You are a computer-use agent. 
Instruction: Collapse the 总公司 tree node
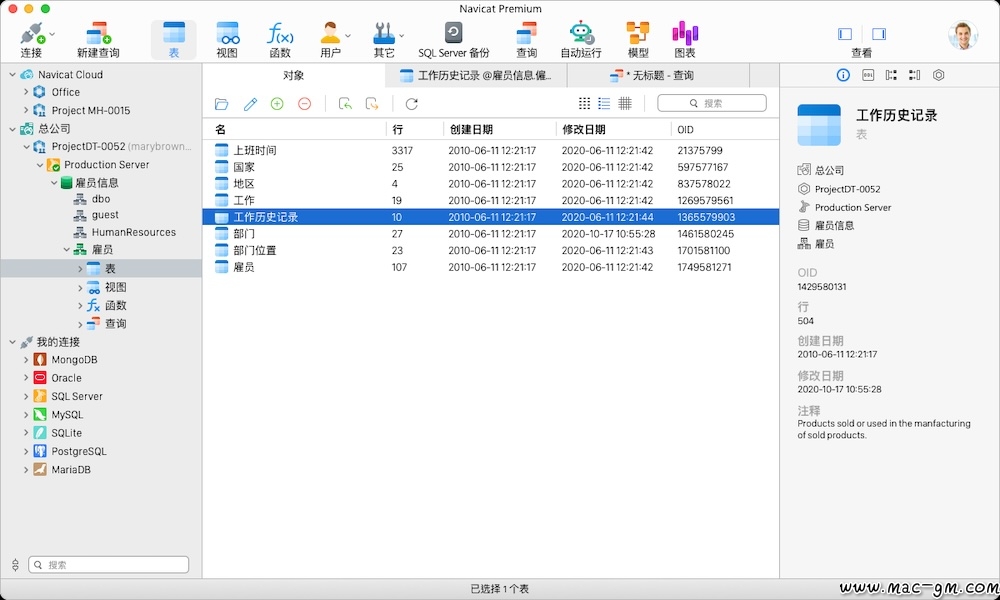click(x=12, y=129)
